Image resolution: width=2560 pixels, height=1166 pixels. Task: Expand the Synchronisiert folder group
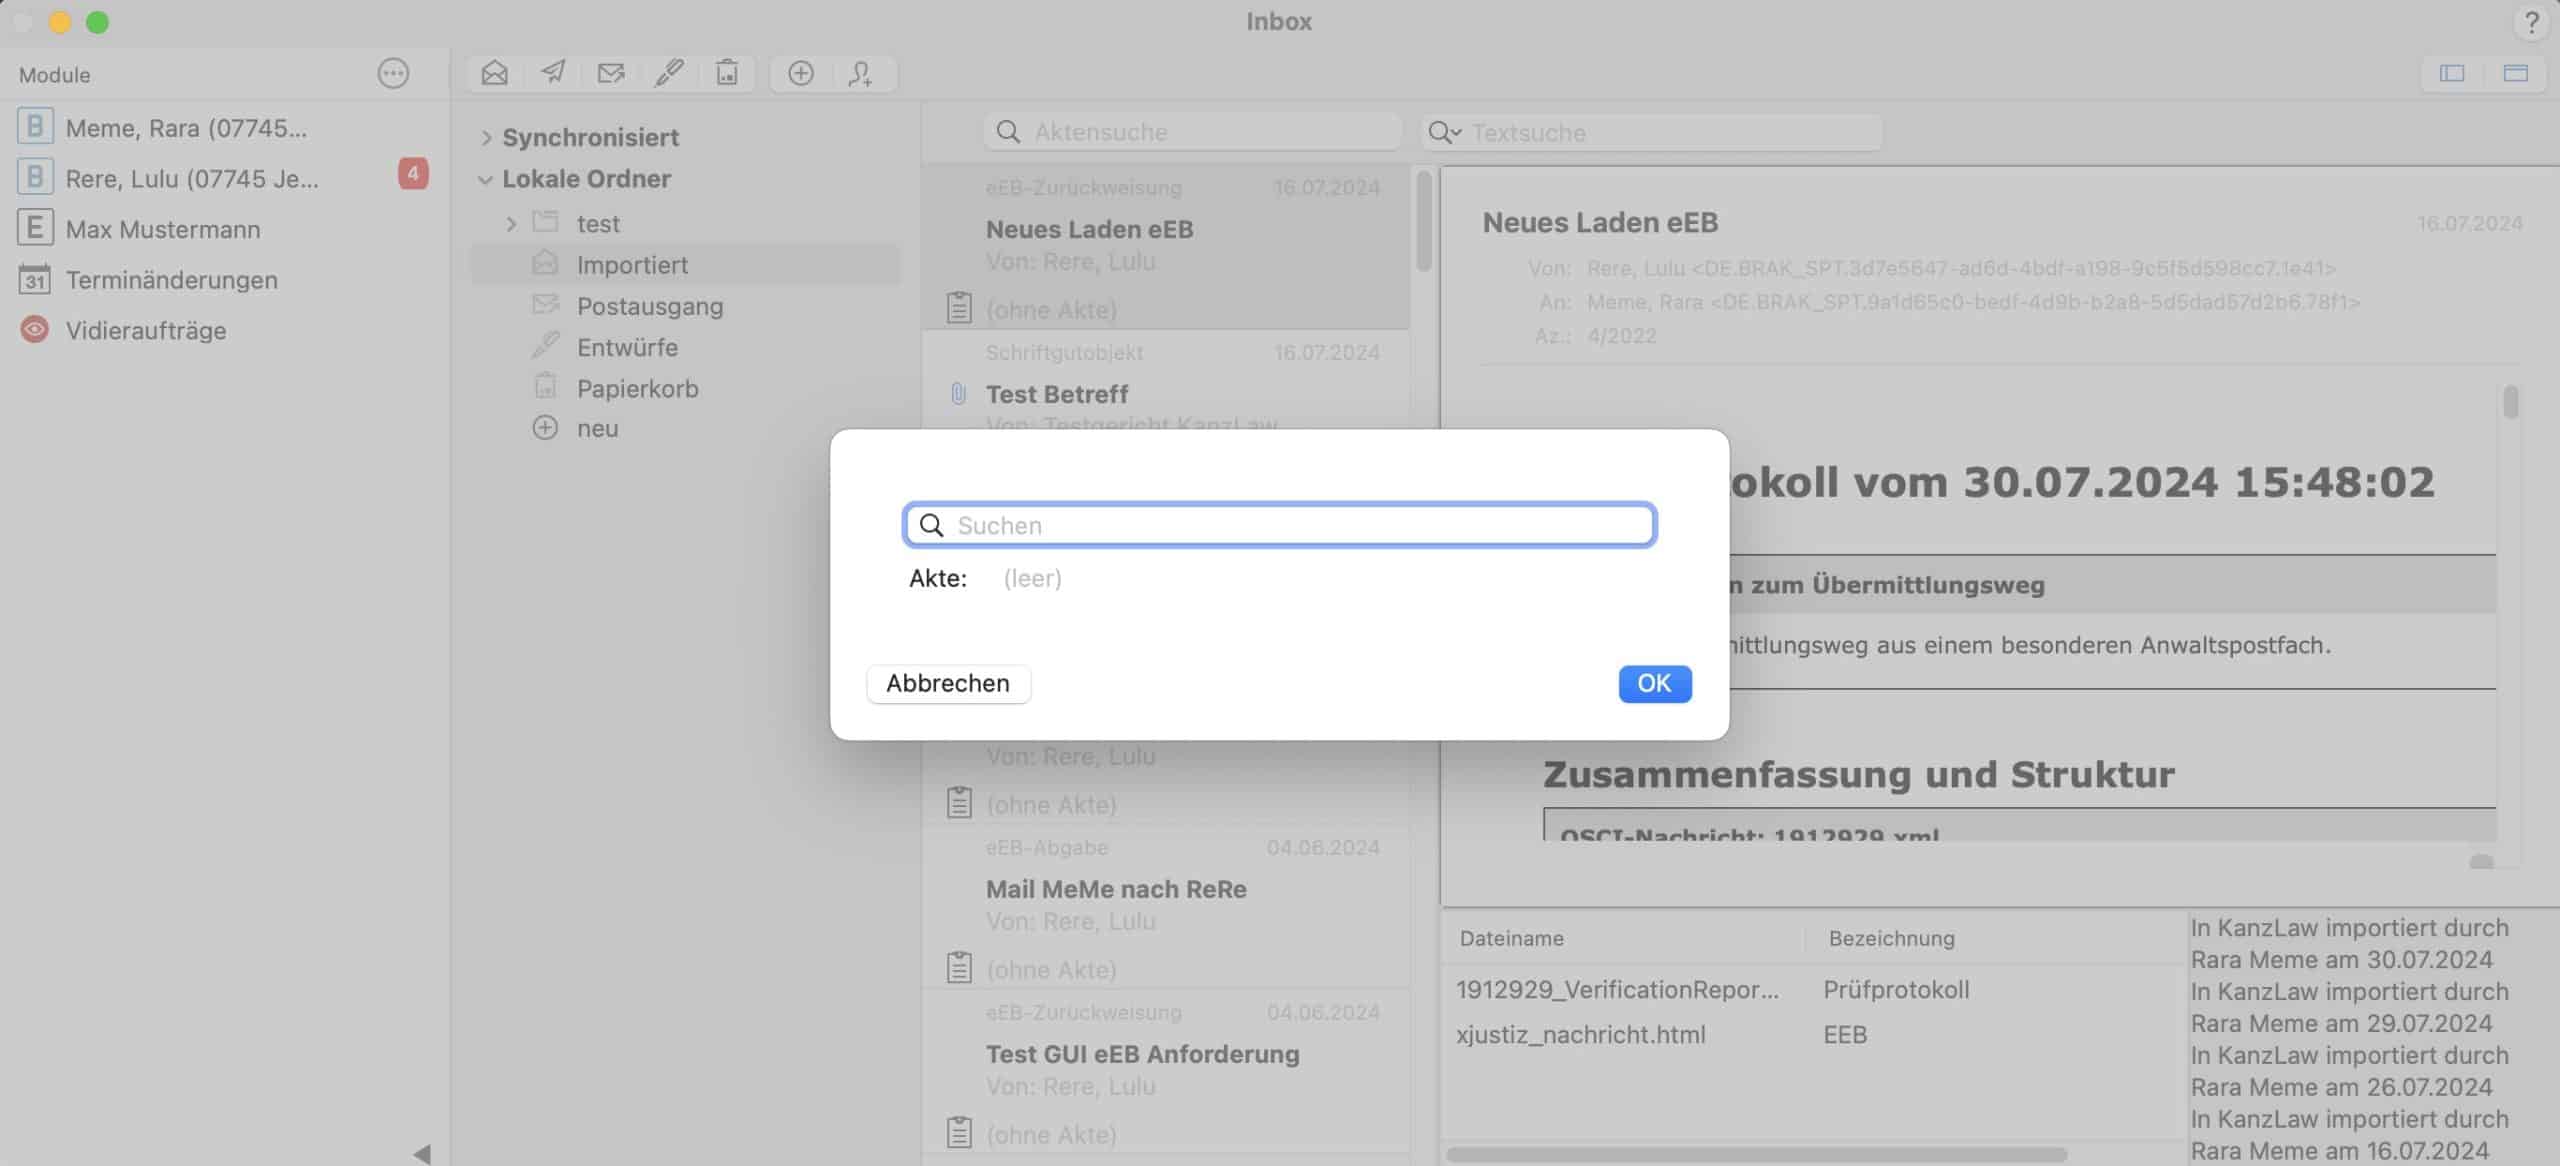click(x=486, y=138)
